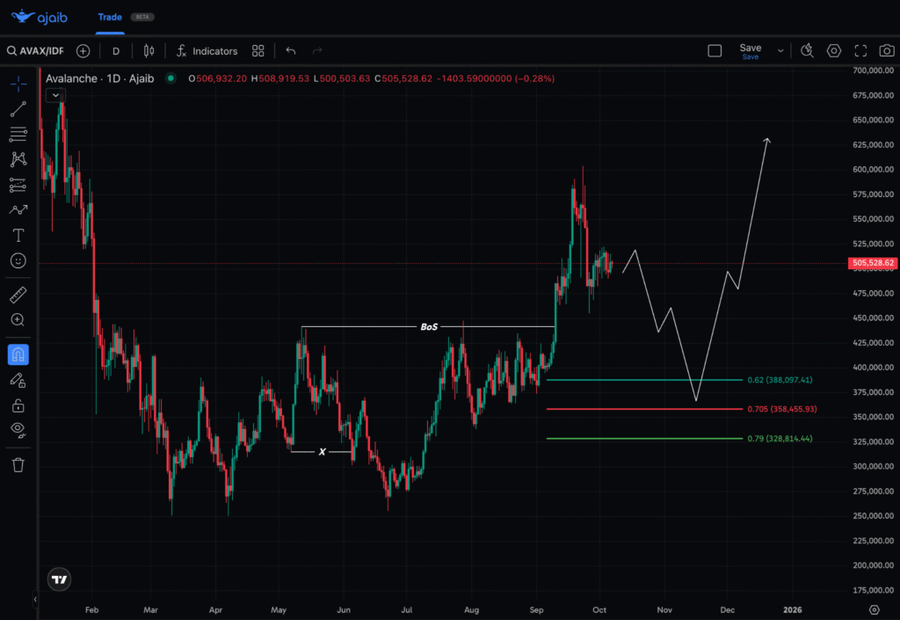Collapse legend under Avalanche title
The width and height of the screenshot is (900, 620).
(56, 95)
